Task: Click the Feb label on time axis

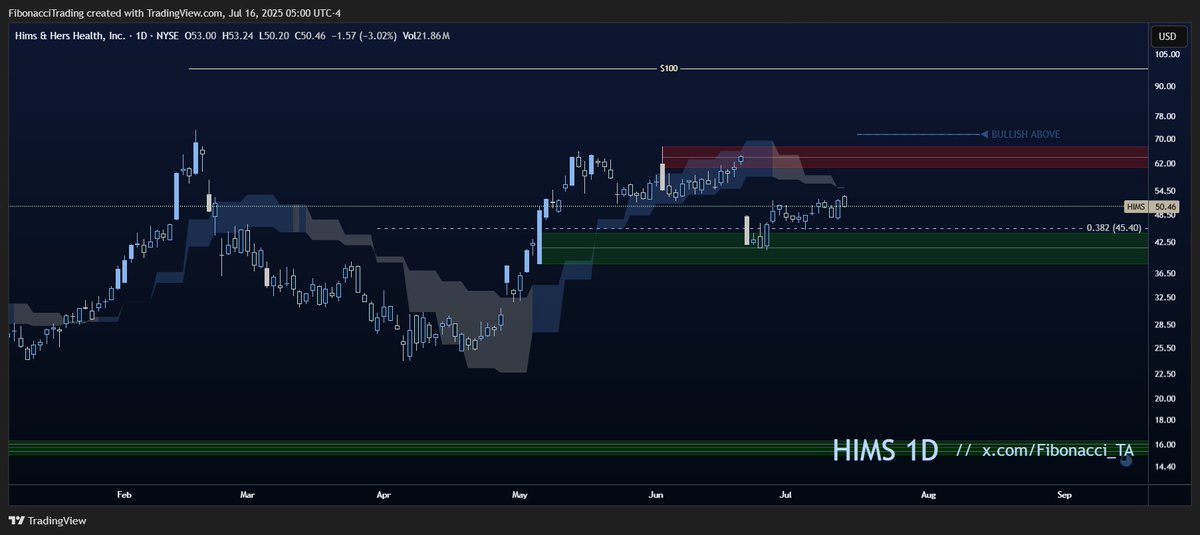Action: (124, 495)
